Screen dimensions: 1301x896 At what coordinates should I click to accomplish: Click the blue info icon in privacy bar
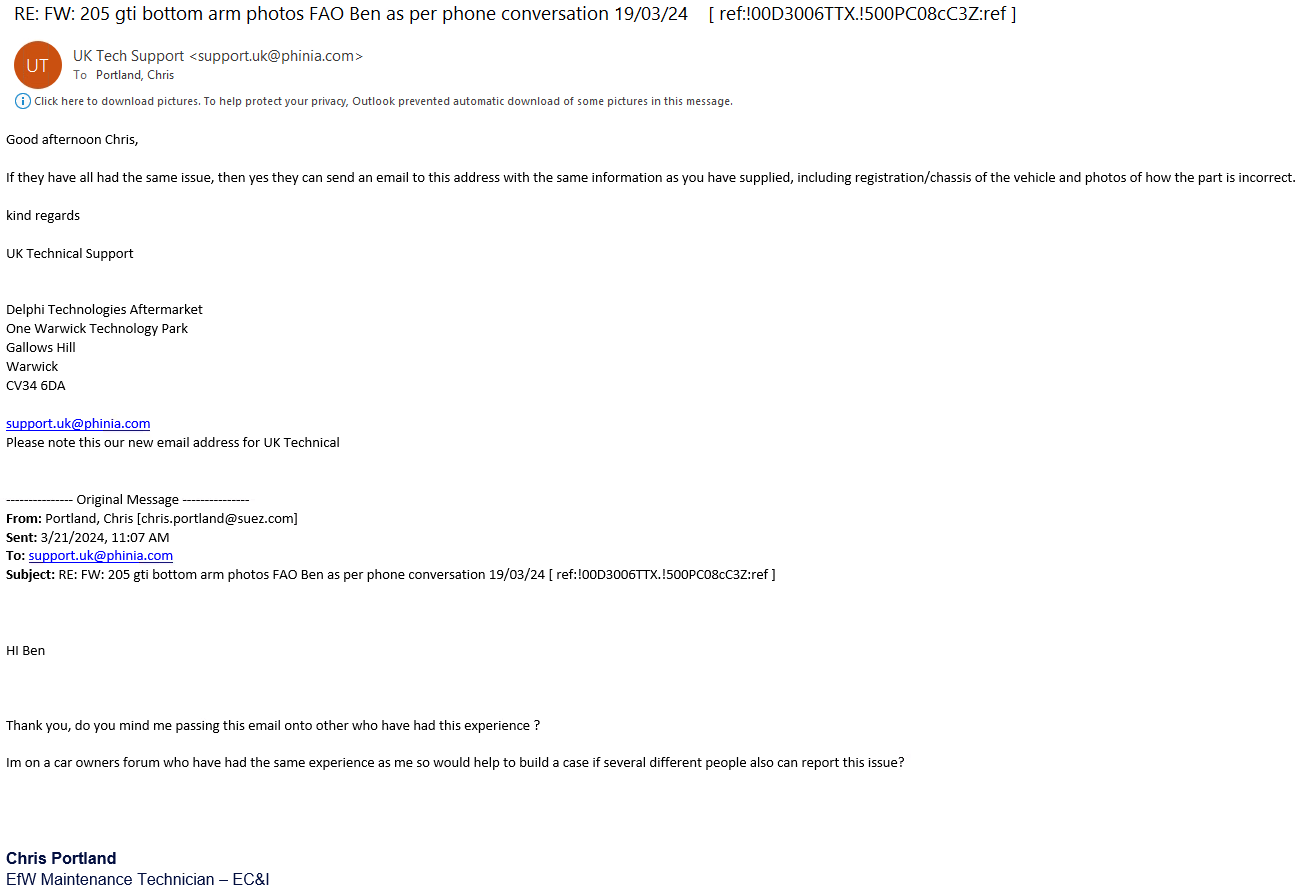coord(23,101)
